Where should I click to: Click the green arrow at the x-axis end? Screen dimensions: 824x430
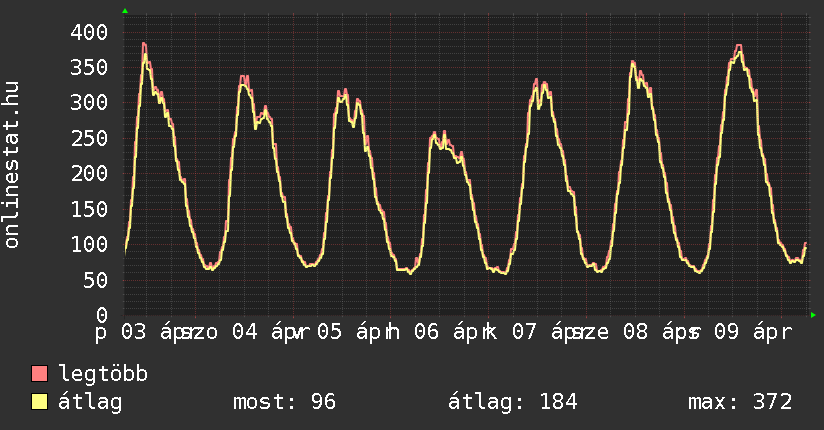(x=814, y=315)
